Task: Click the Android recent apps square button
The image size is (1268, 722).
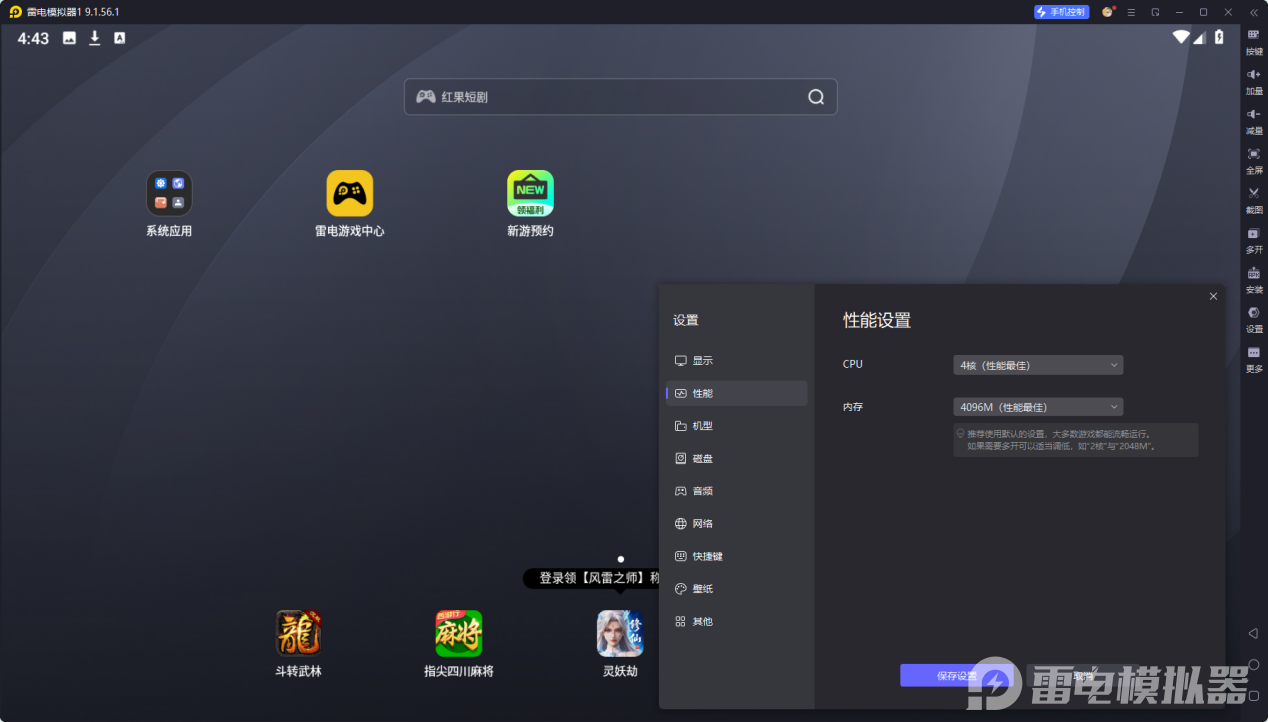Action: tap(1253, 696)
